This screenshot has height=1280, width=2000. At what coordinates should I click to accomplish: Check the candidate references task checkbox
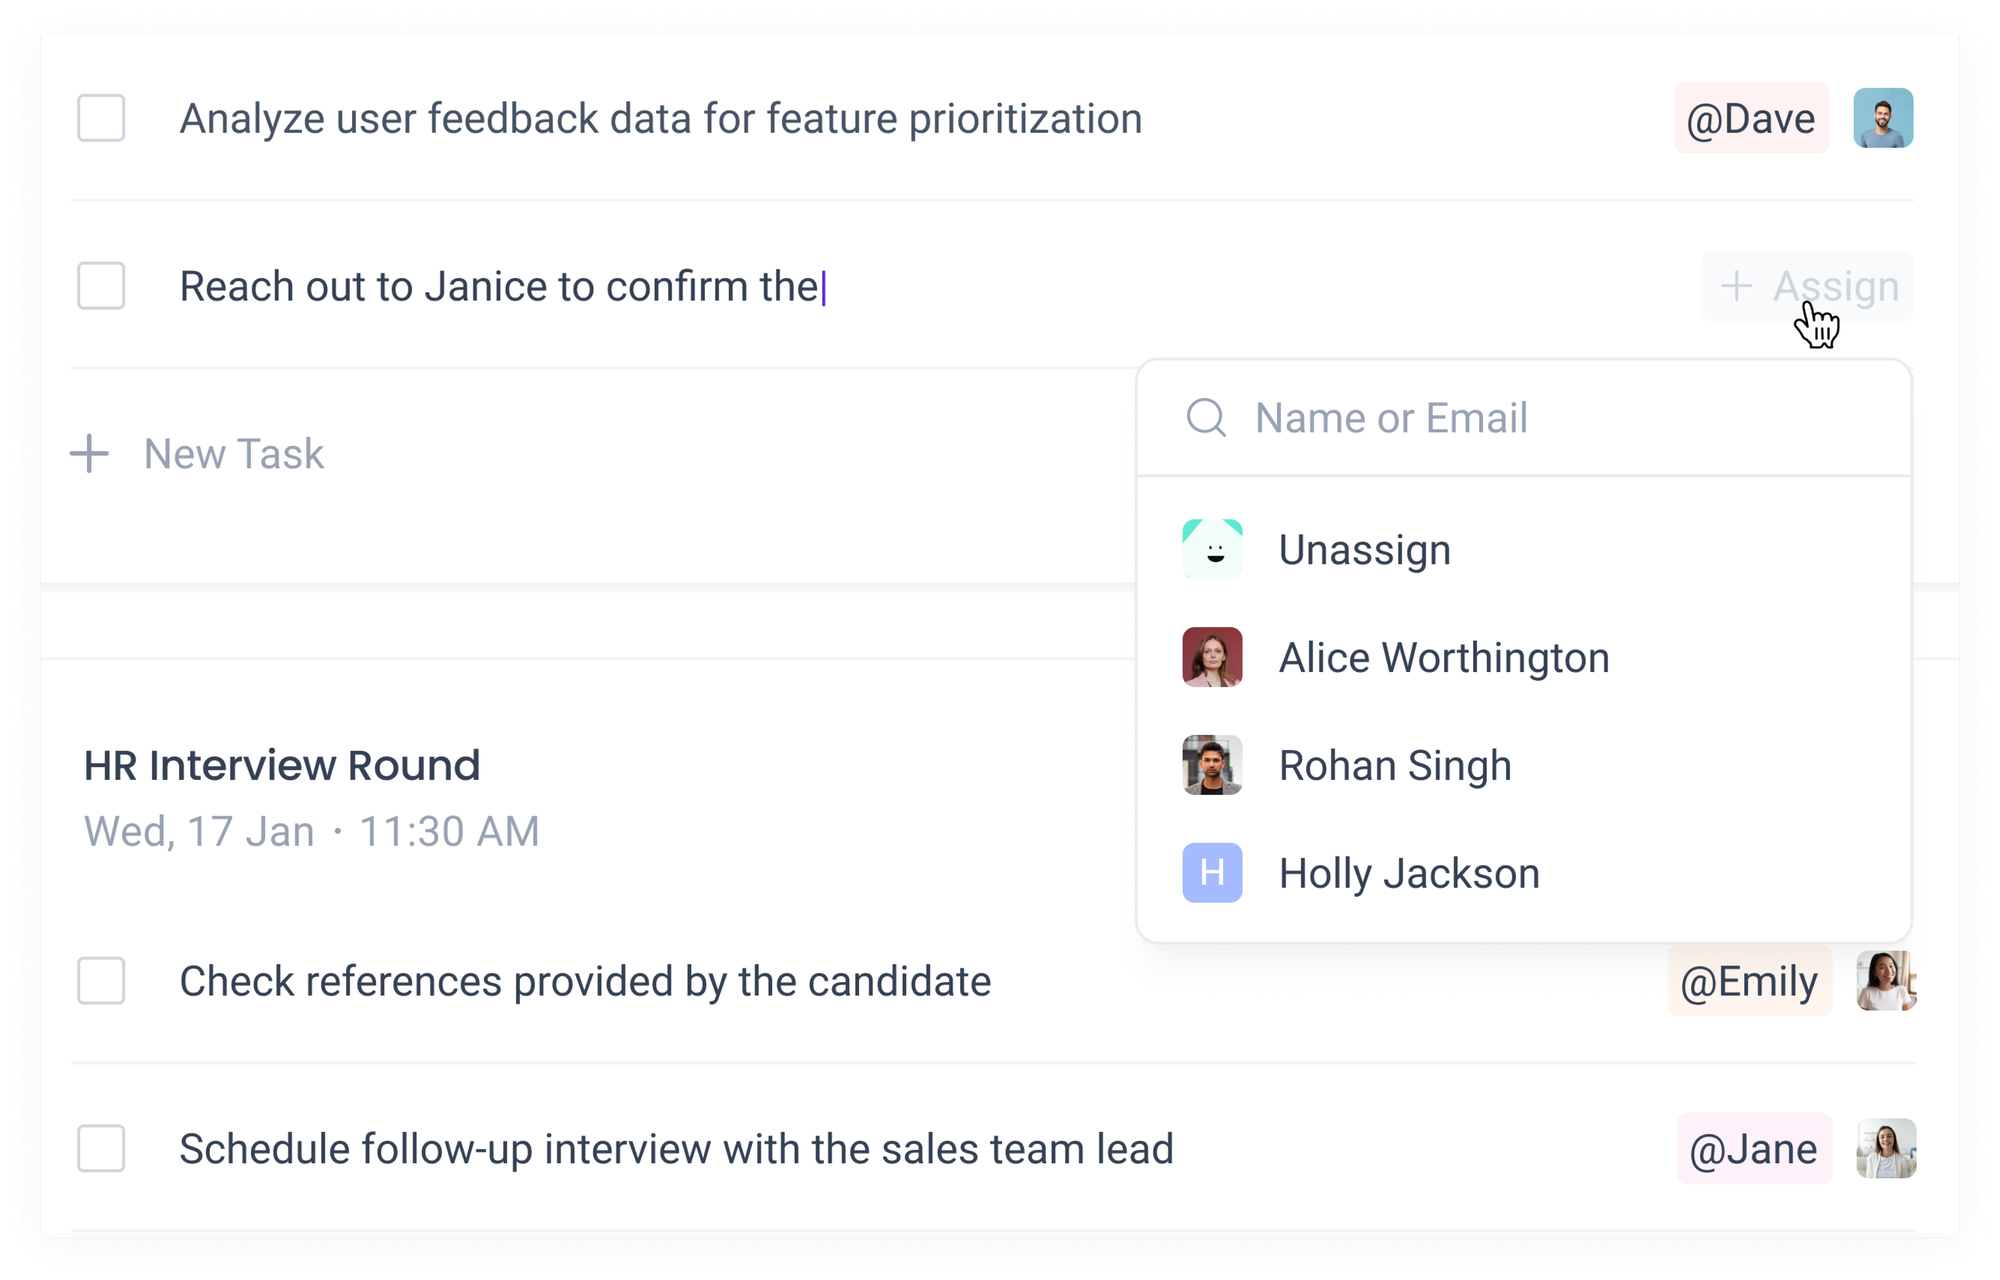pyautogui.click(x=101, y=981)
